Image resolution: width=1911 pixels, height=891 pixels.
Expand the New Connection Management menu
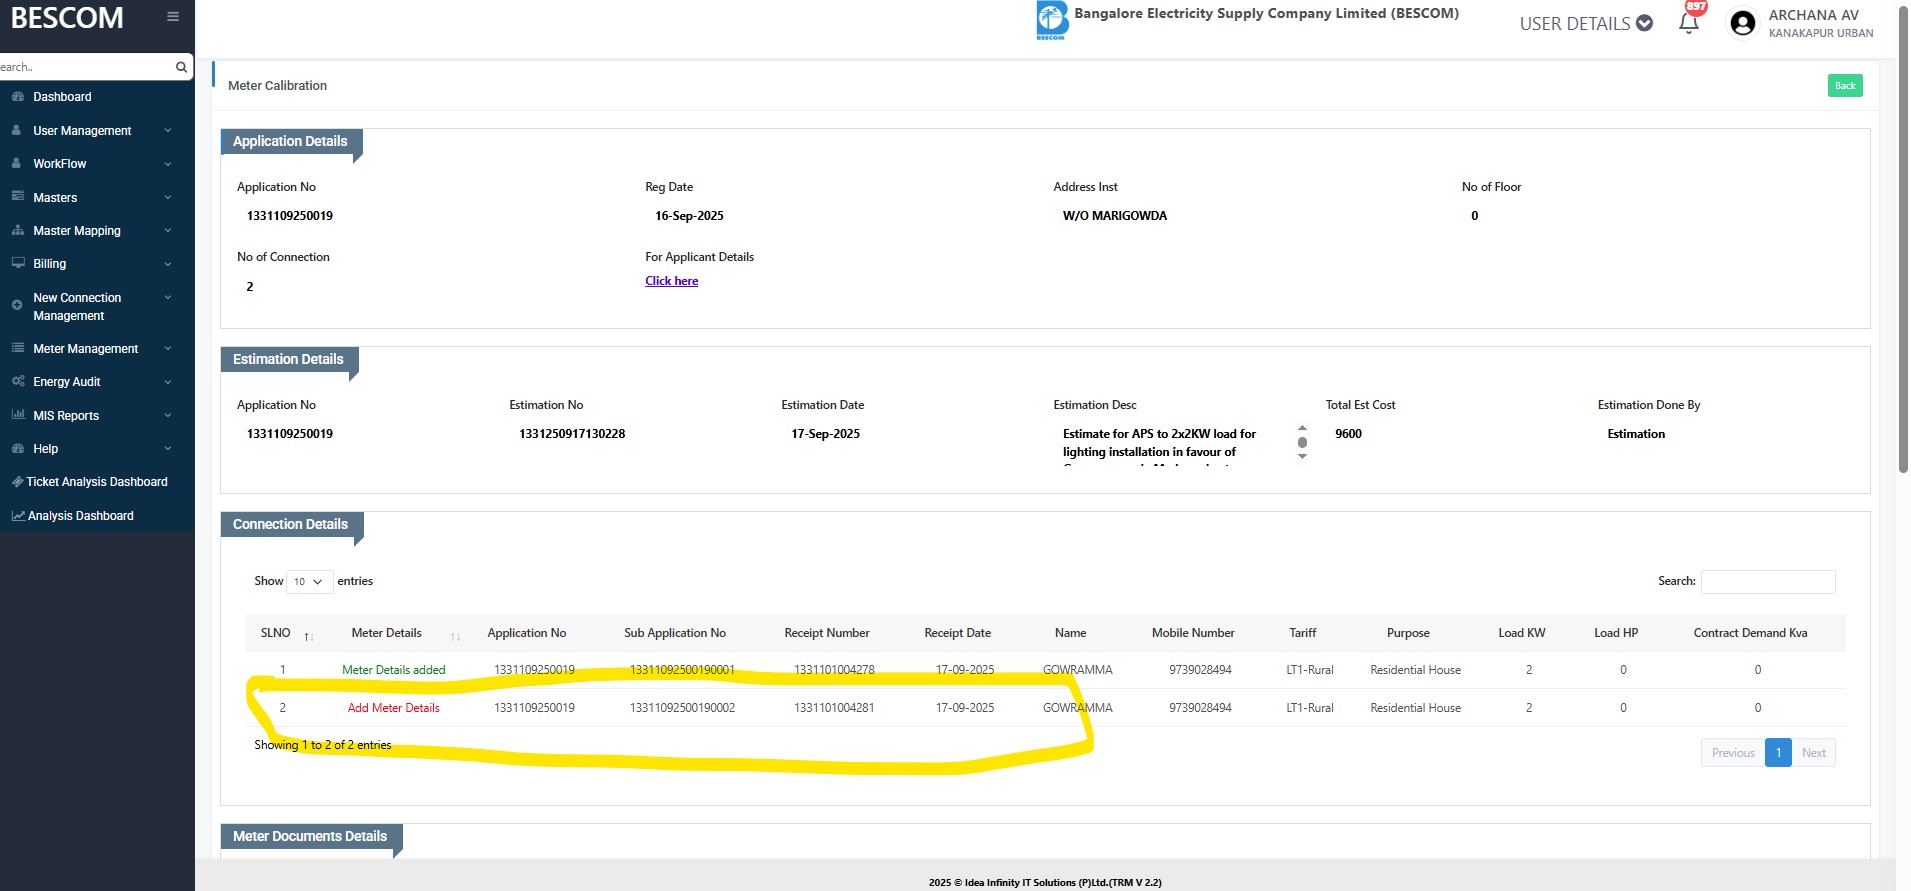click(x=77, y=307)
